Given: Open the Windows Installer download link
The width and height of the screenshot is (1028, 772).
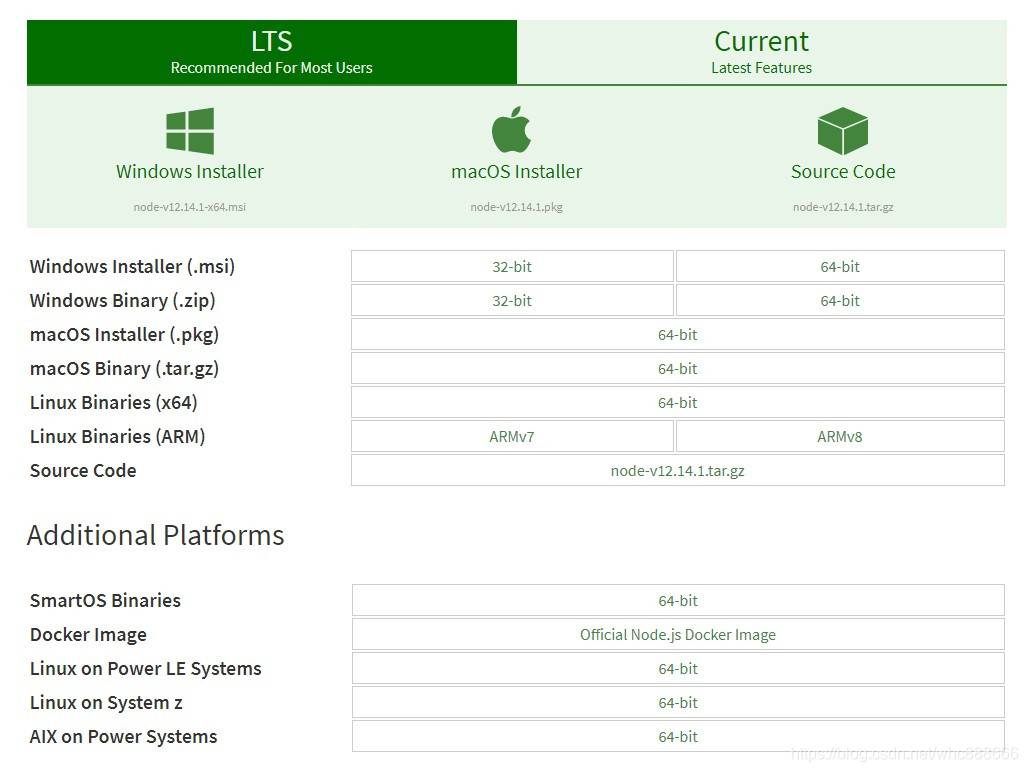Looking at the screenshot, I should 189,172.
